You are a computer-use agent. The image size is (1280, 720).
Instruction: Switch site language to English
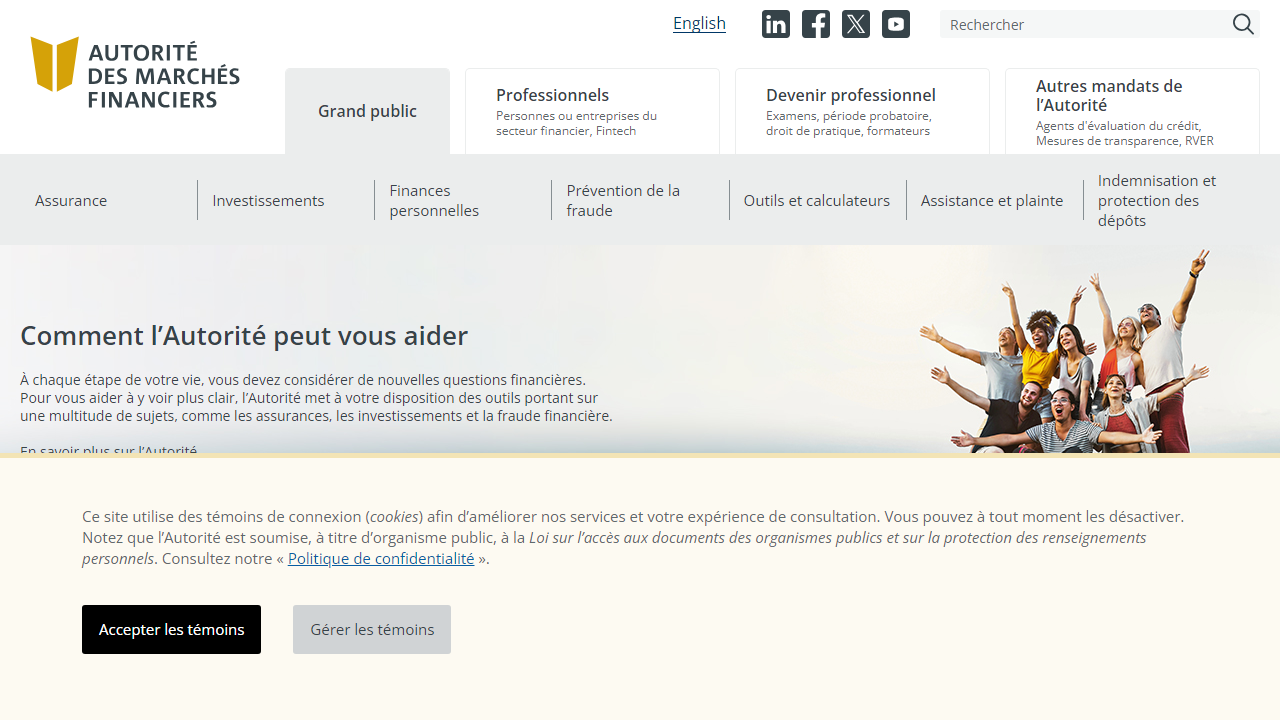tap(699, 23)
